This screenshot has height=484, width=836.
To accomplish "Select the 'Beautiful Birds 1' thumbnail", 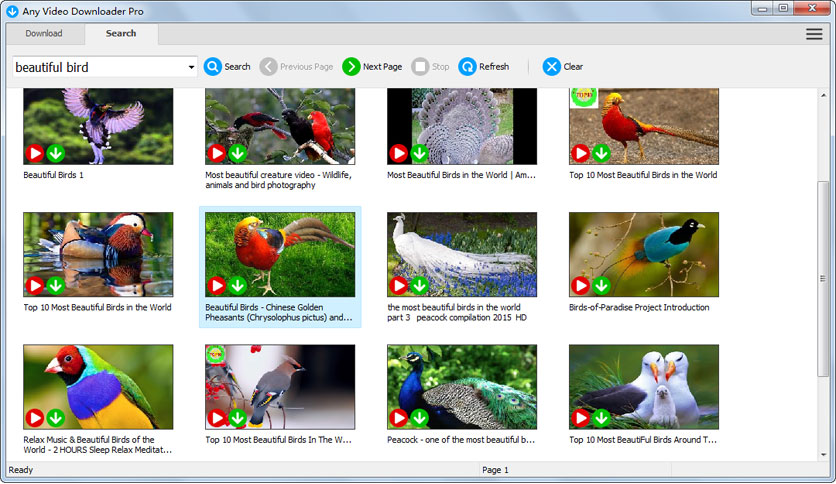I will coord(98,126).
